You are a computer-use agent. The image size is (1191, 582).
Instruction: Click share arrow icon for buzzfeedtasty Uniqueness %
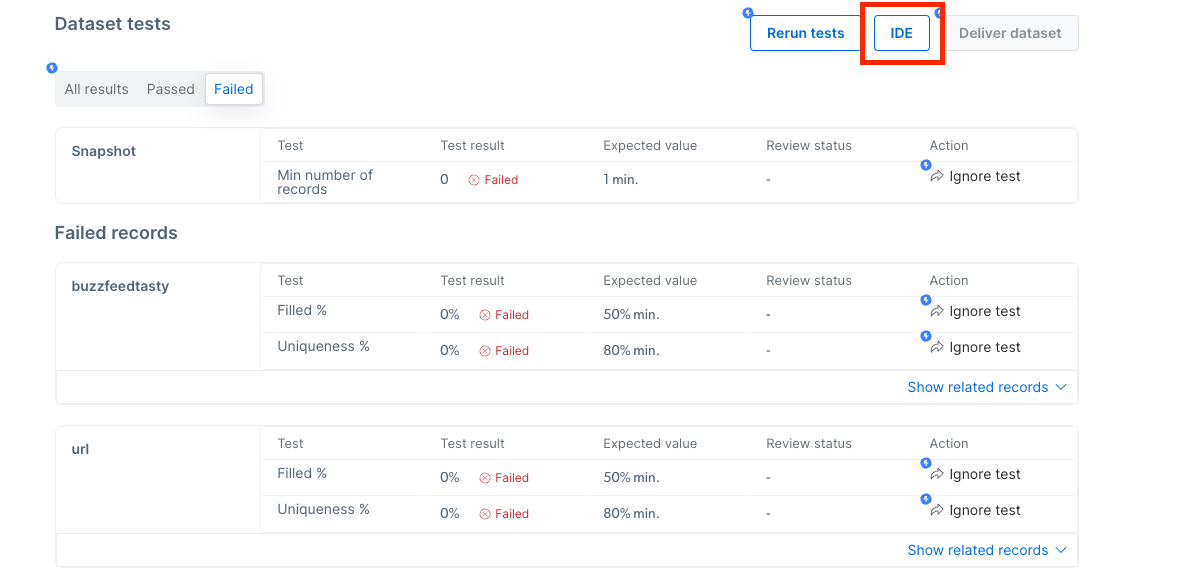click(x=937, y=347)
